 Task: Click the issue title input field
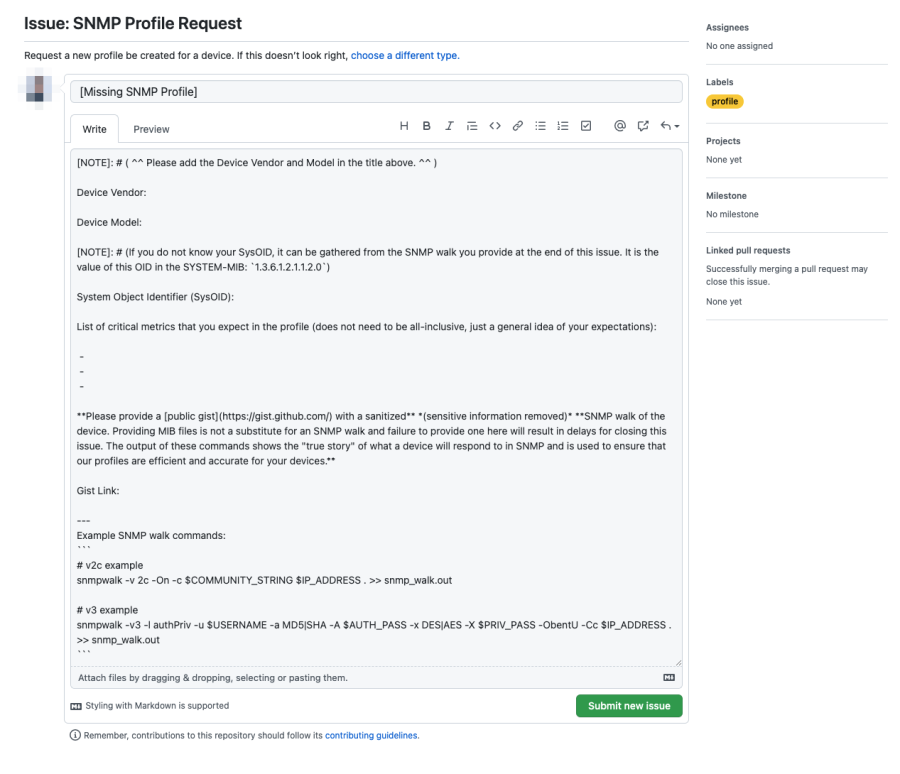click(x=377, y=91)
